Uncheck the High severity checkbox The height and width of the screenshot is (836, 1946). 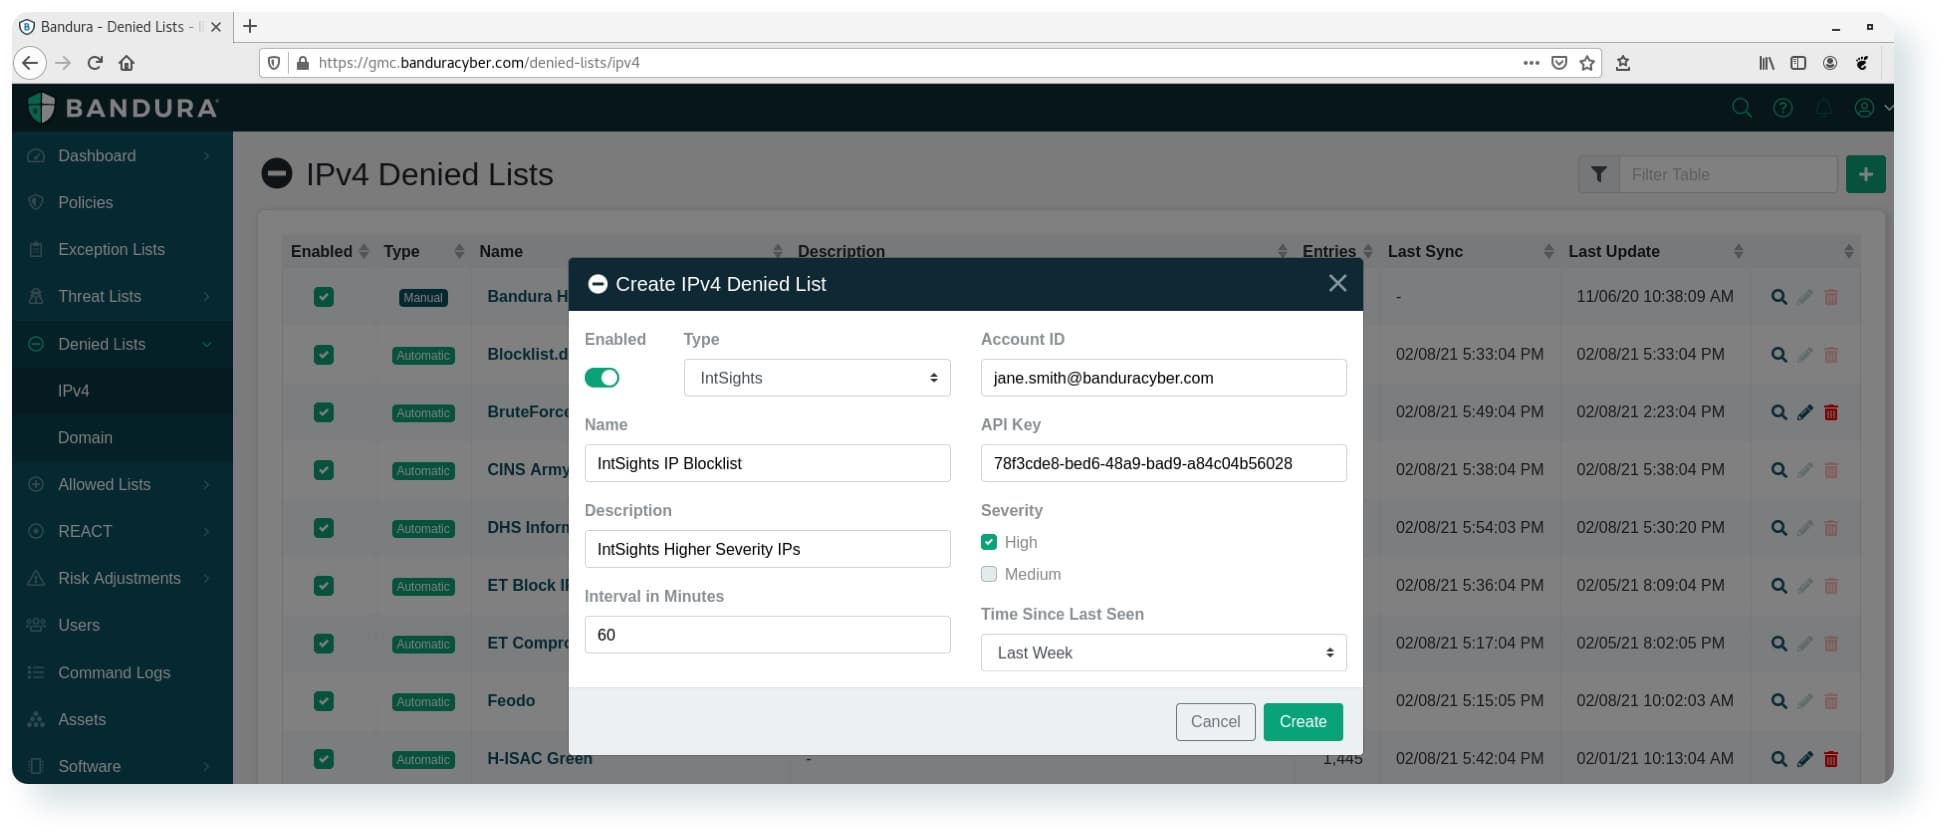[x=989, y=542]
